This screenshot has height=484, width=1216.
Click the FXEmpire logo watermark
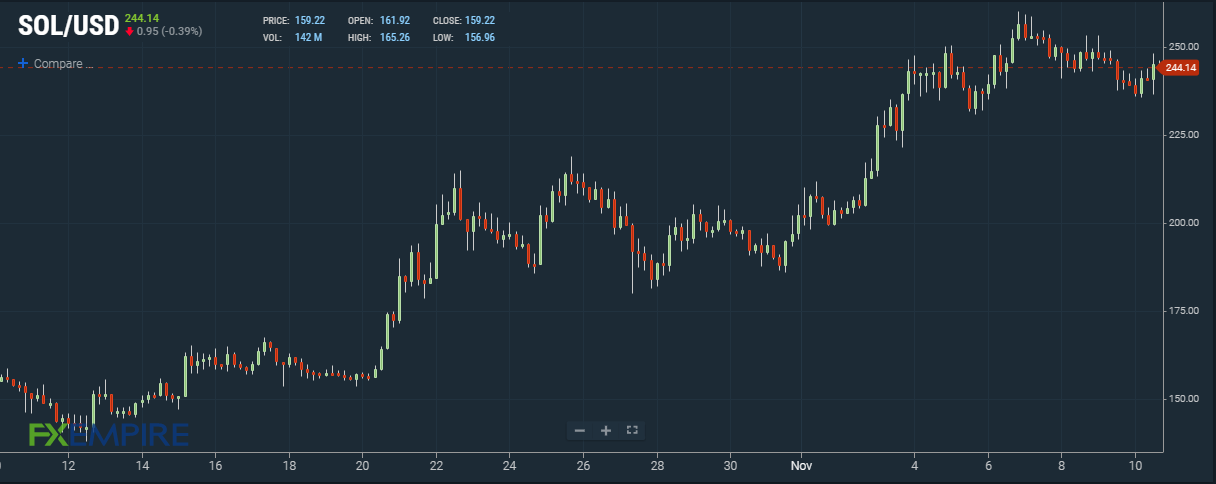pos(108,434)
